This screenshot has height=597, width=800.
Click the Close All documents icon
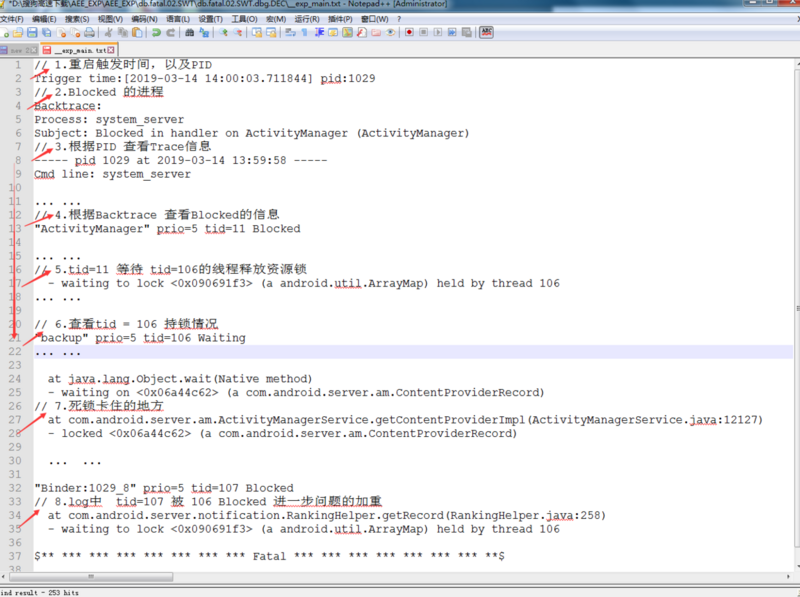pos(76,33)
